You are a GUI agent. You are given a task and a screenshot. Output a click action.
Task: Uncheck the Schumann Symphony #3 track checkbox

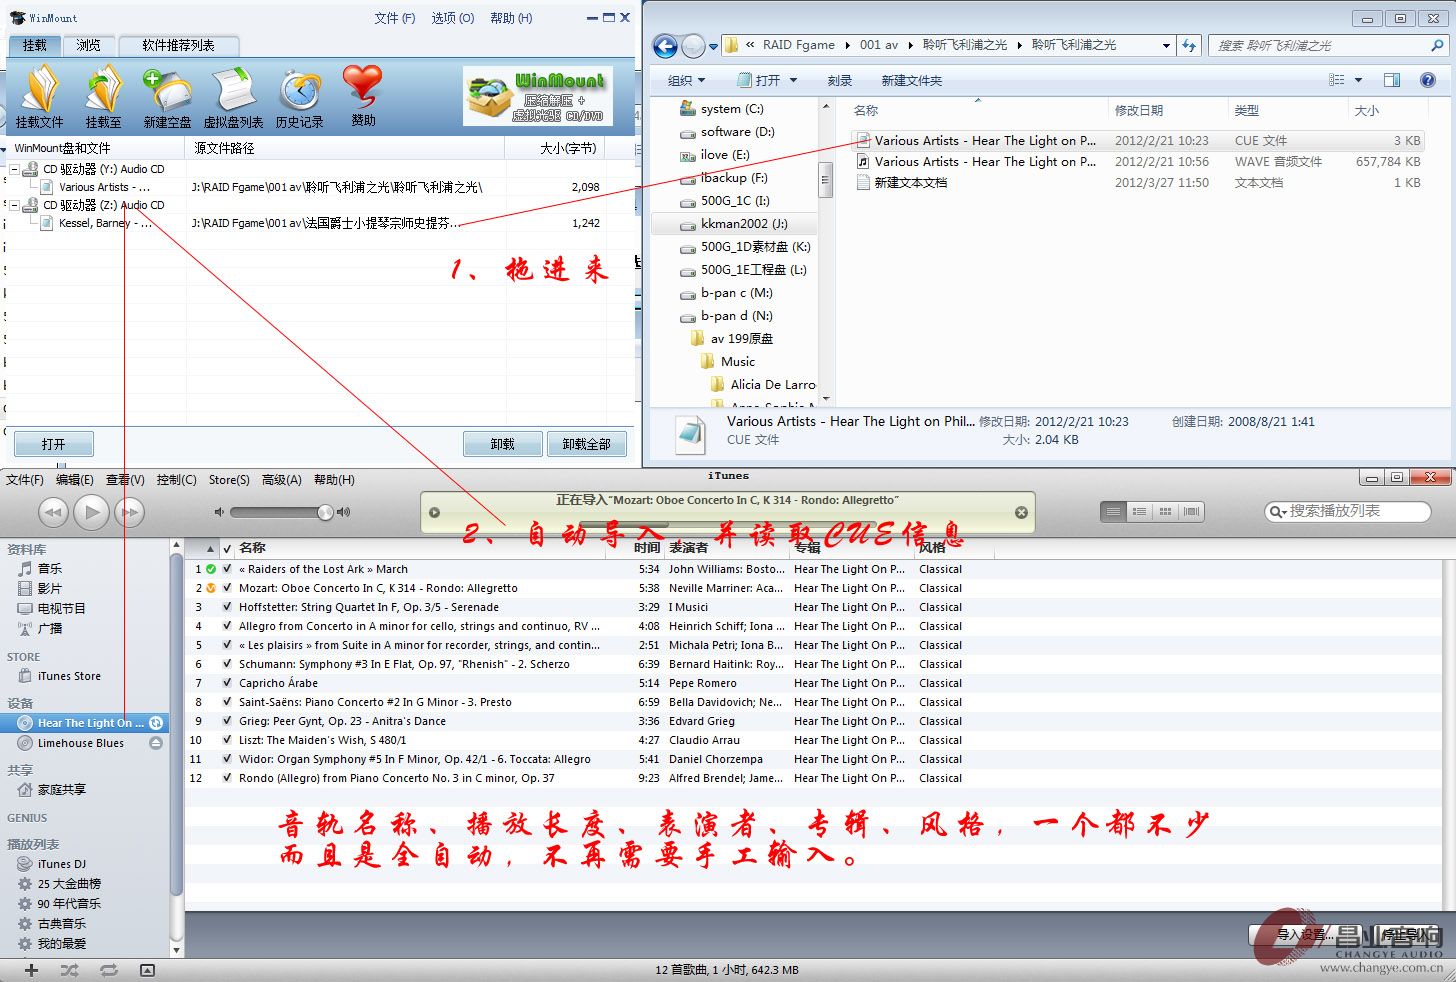click(x=228, y=664)
